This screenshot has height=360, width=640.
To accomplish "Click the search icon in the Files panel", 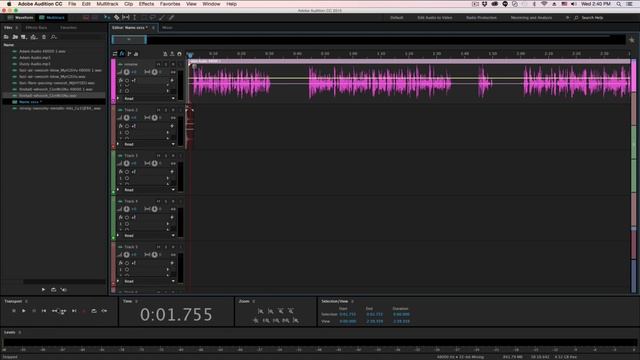I will point(53,37).
